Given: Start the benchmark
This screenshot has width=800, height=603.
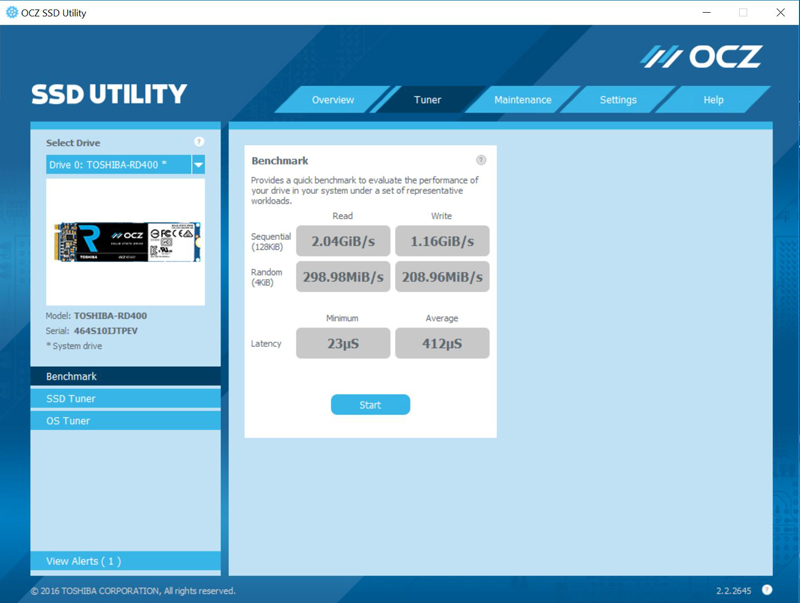Looking at the screenshot, I should click(370, 405).
